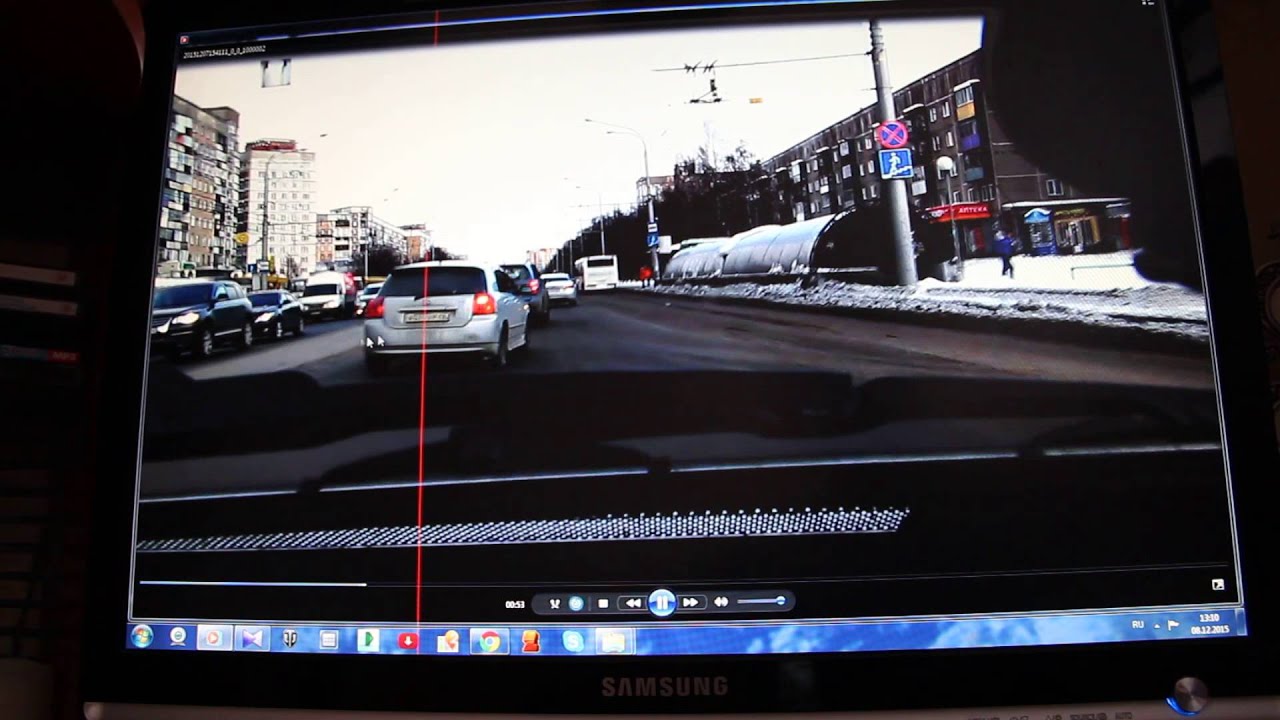Mute the player's sound via speaker icon

(x=720, y=602)
